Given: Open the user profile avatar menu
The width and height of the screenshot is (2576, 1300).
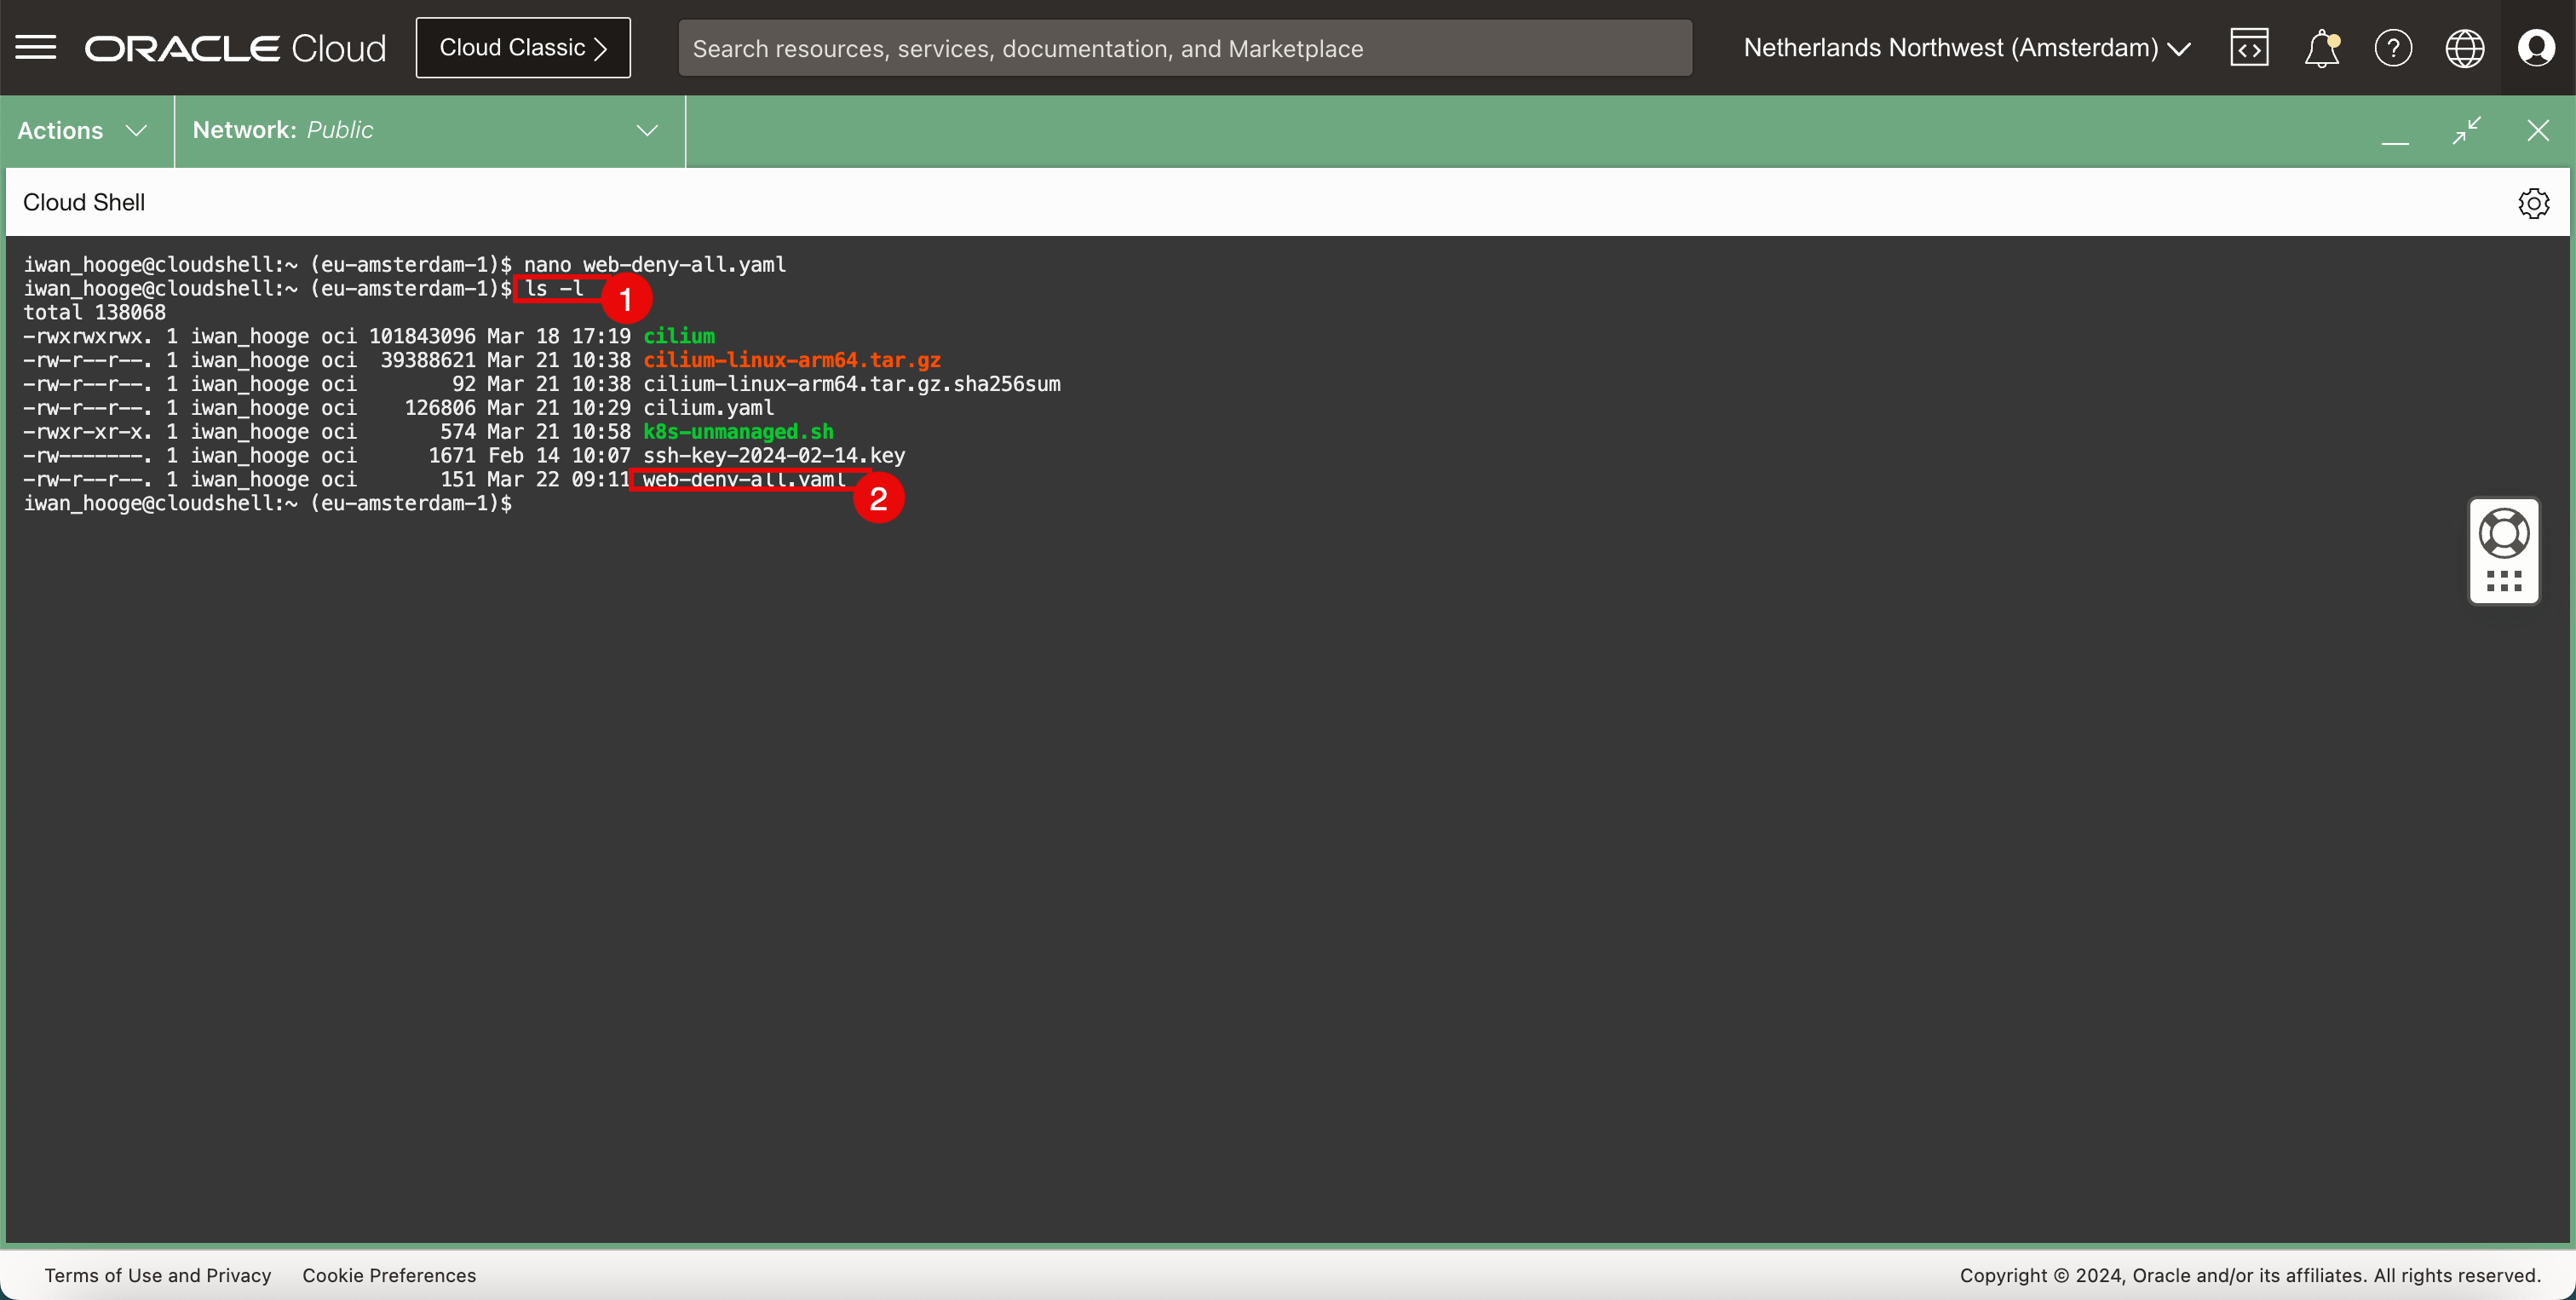Looking at the screenshot, I should tap(2536, 47).
